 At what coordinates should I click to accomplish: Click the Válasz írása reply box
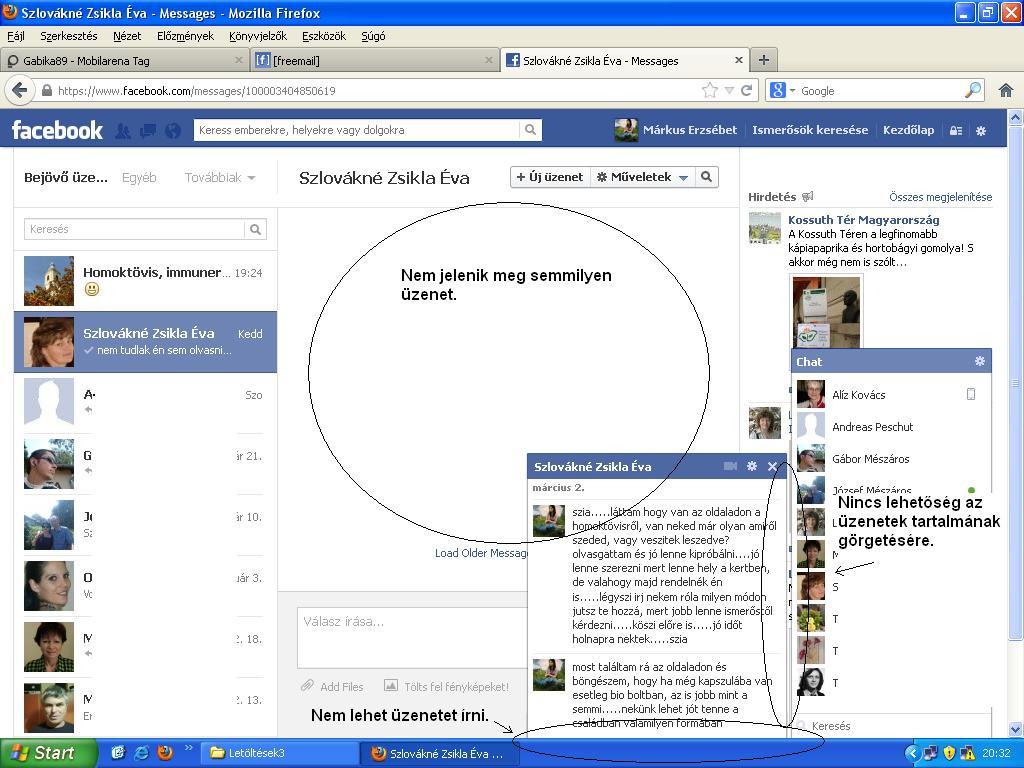pyautogui.click(x=412, y=637)
